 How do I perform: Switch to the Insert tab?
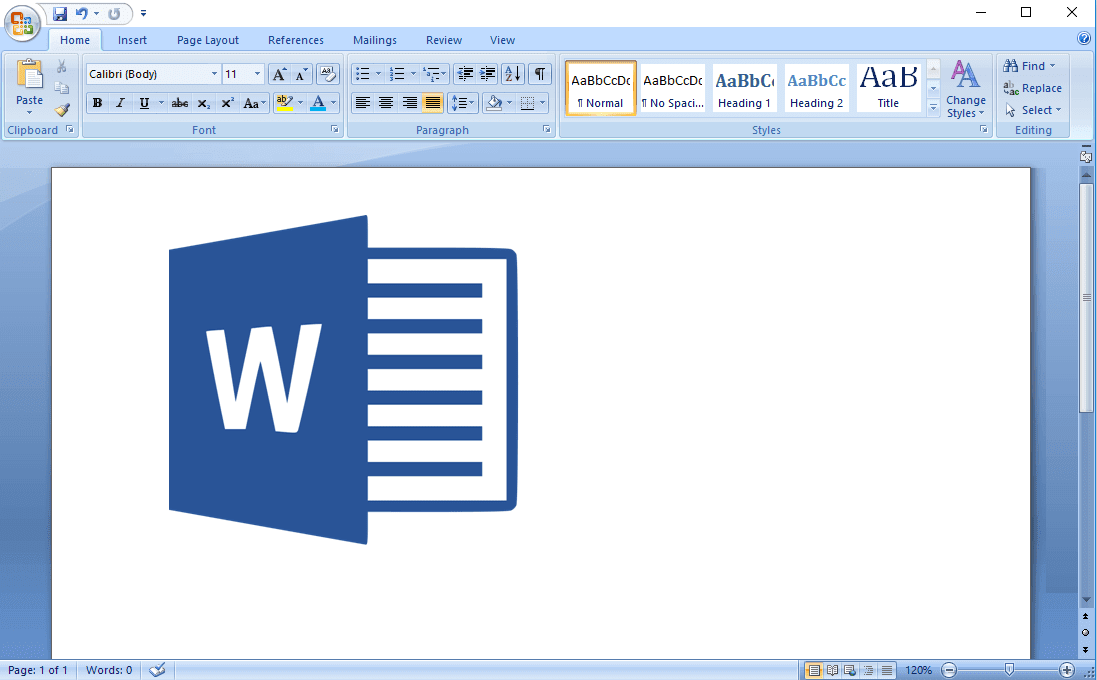tap(132, 40)
